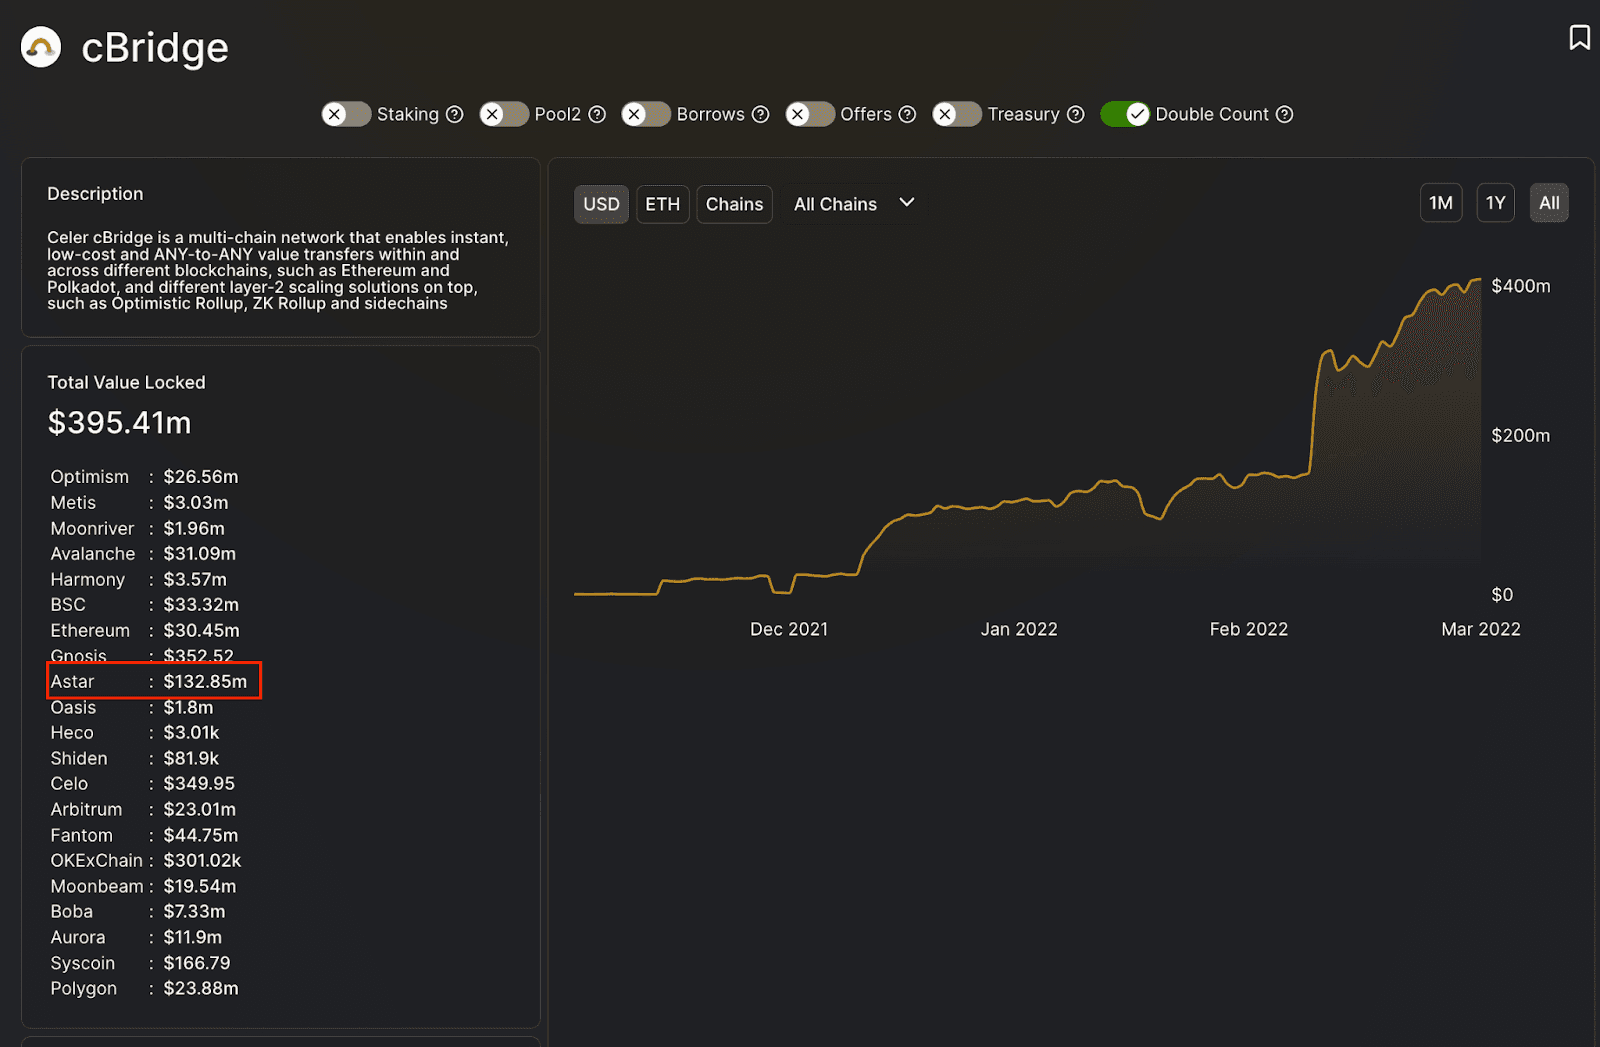
Task: Click the $400m y-axis label
Action: [x=1521, y=286]
